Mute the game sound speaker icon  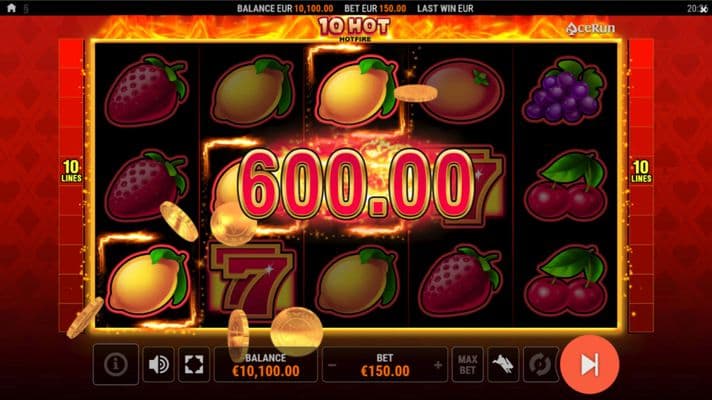(158, 365)
